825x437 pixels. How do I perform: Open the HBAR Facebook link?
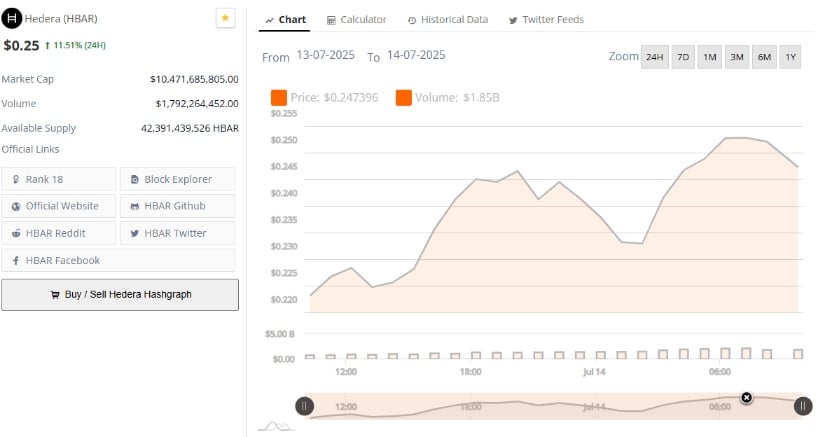118,260
